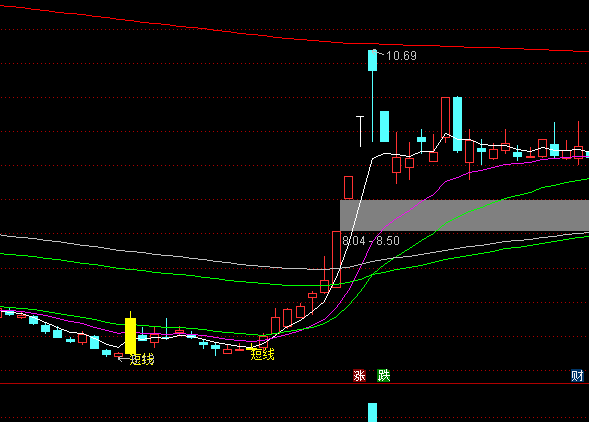589x422 pixels.
Task: Click the 10.69 high price label
Action: (x=401, y=56)
